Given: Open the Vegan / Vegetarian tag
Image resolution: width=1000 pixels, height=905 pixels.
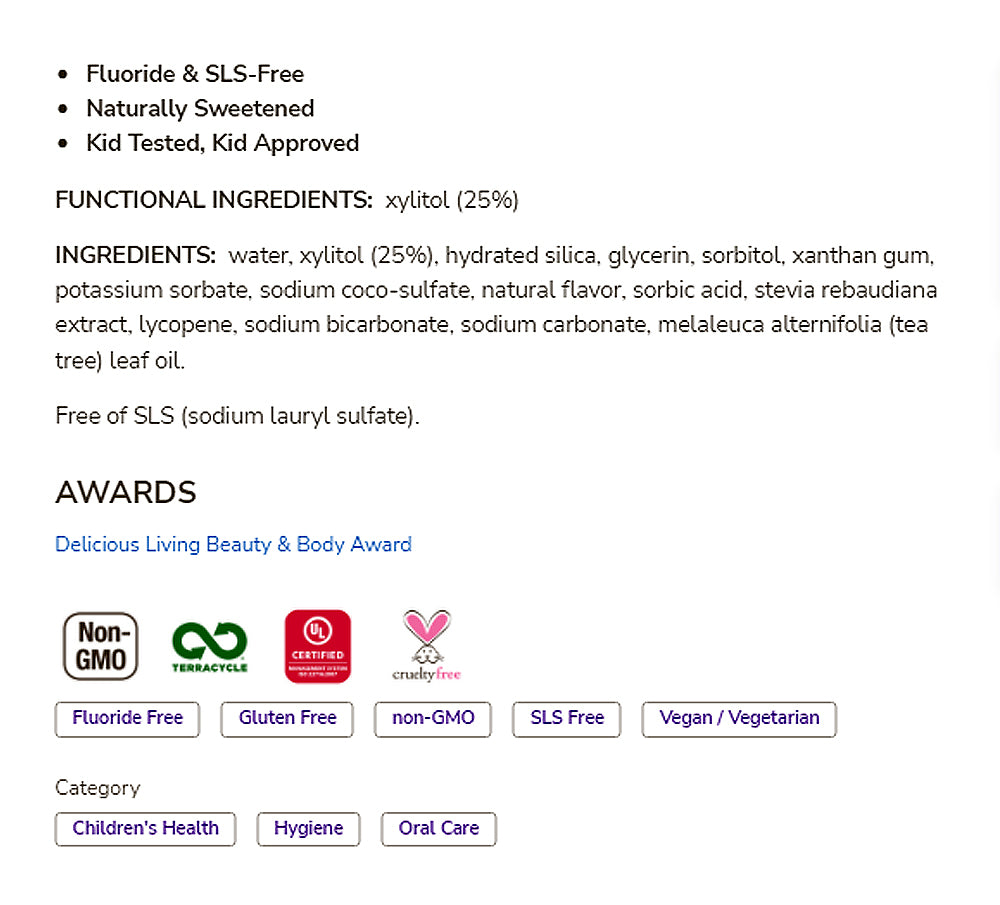Looking at the screenshot, I should pos(739,719).
